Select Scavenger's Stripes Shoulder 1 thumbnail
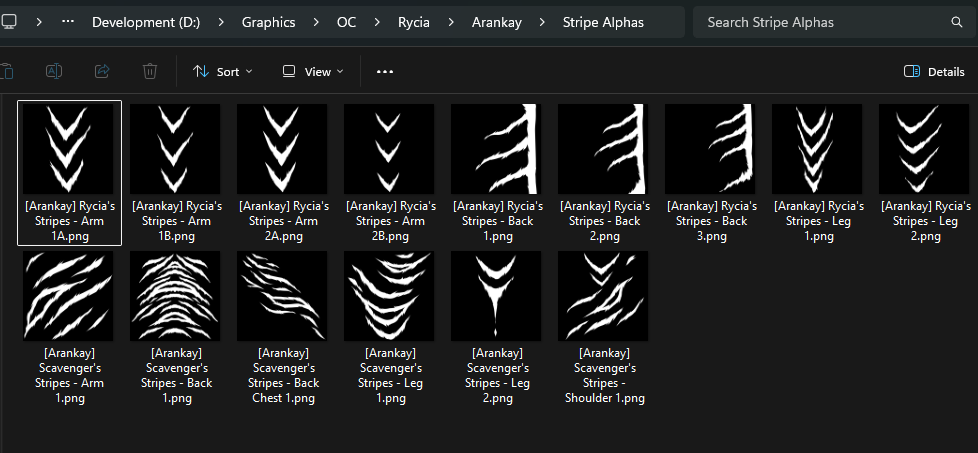 point(603,296)
